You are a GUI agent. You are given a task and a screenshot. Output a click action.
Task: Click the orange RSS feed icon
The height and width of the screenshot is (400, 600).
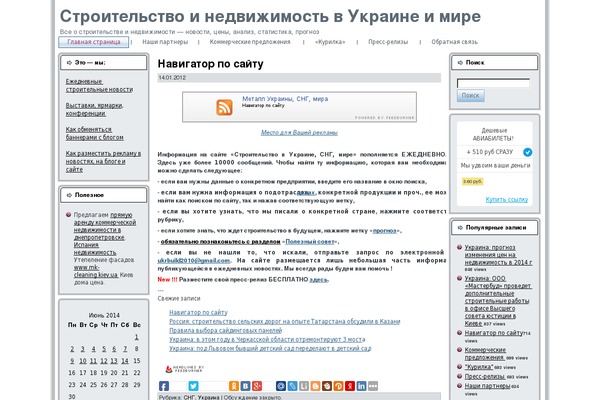(224, 107)
